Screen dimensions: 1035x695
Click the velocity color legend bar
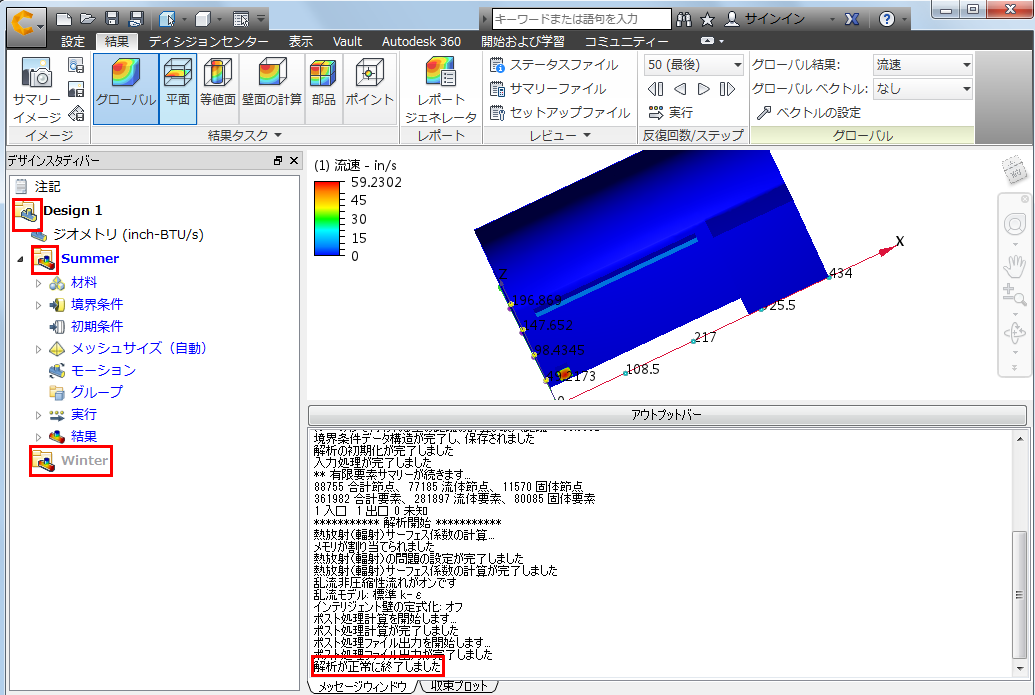[327, 218]
